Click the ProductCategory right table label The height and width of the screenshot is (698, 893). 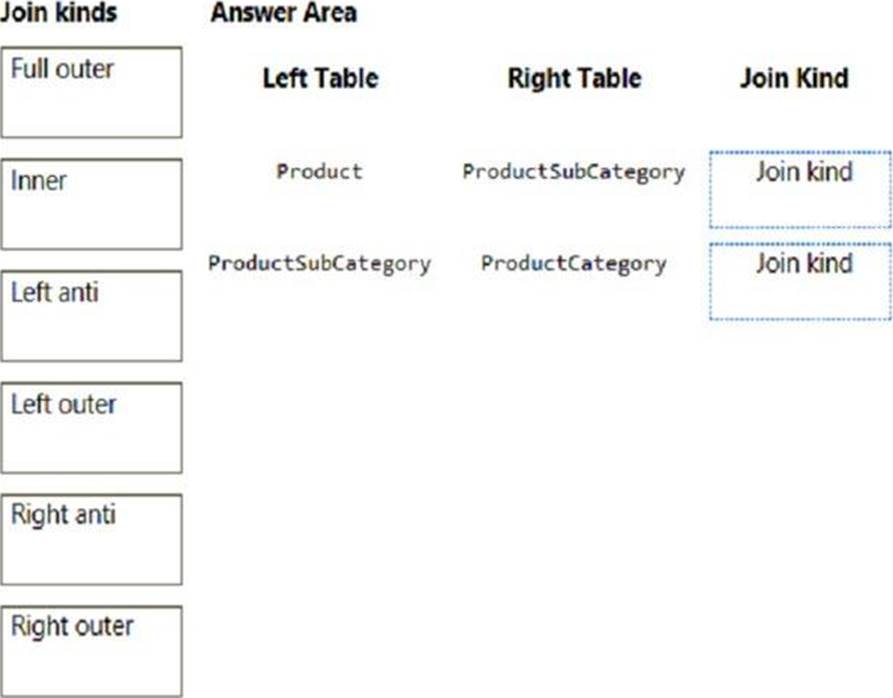pos(574,264)
